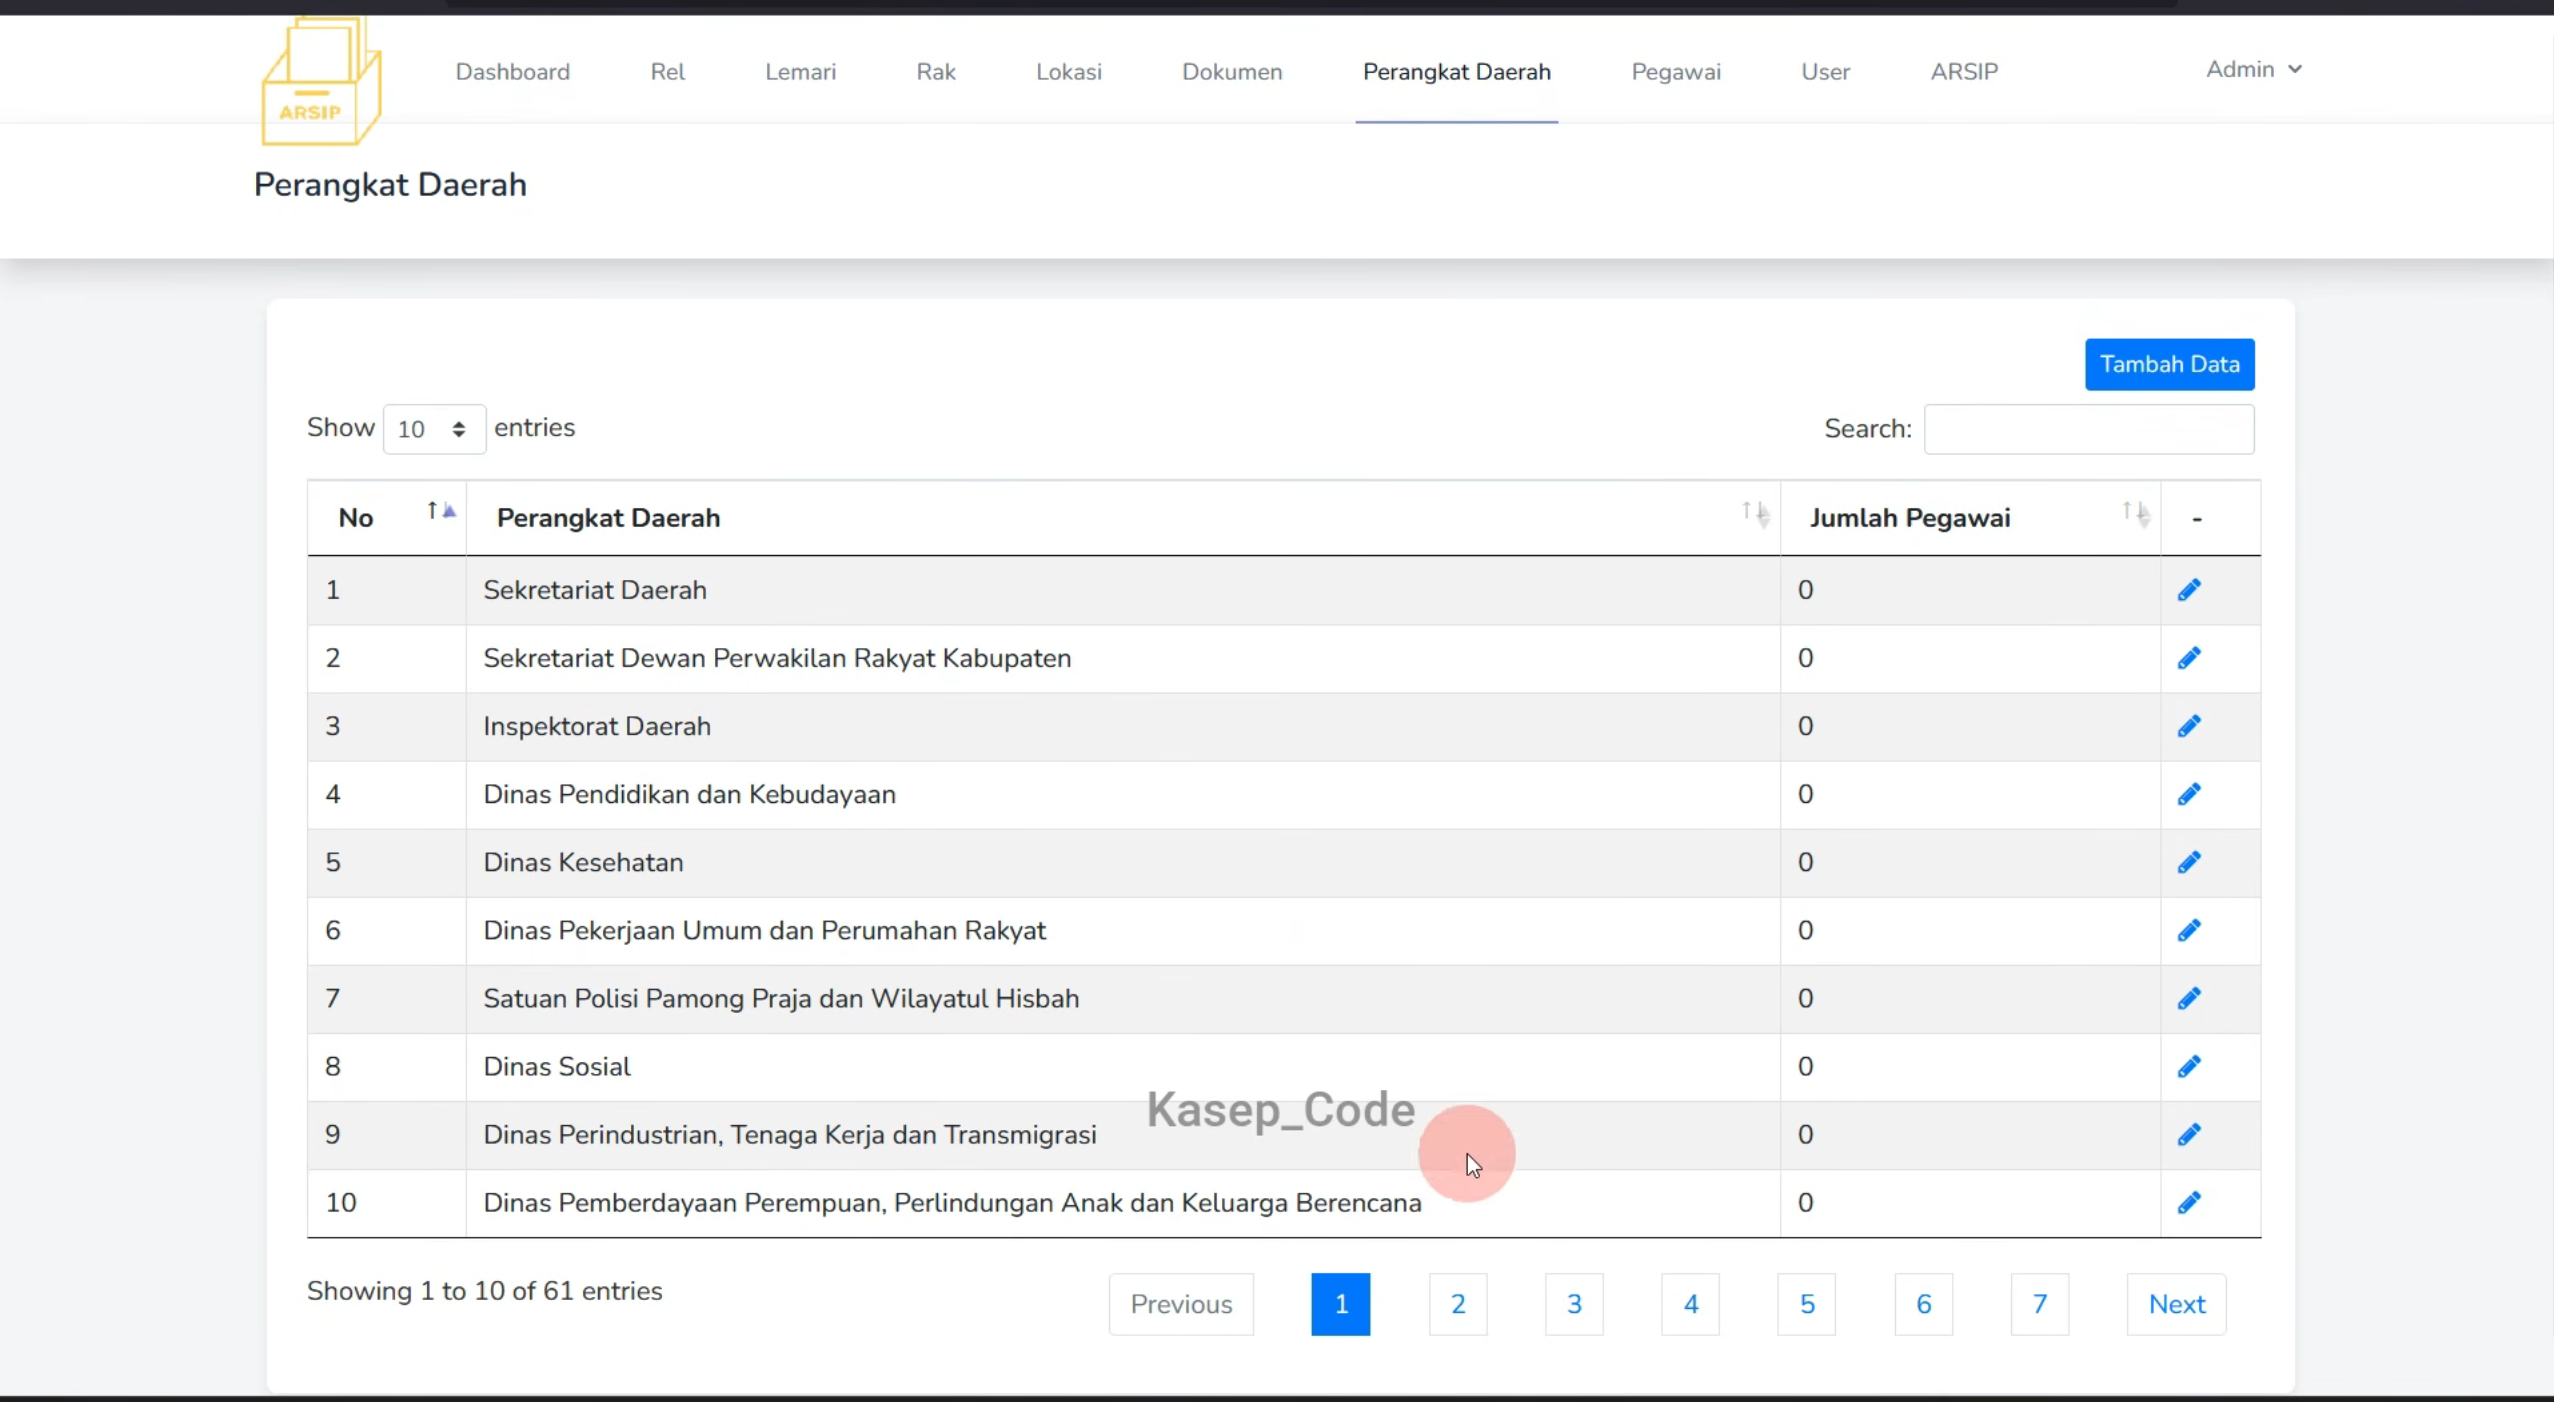2554x1402 pixels.
Task: Open the Rel menu item
Action: 668,72
